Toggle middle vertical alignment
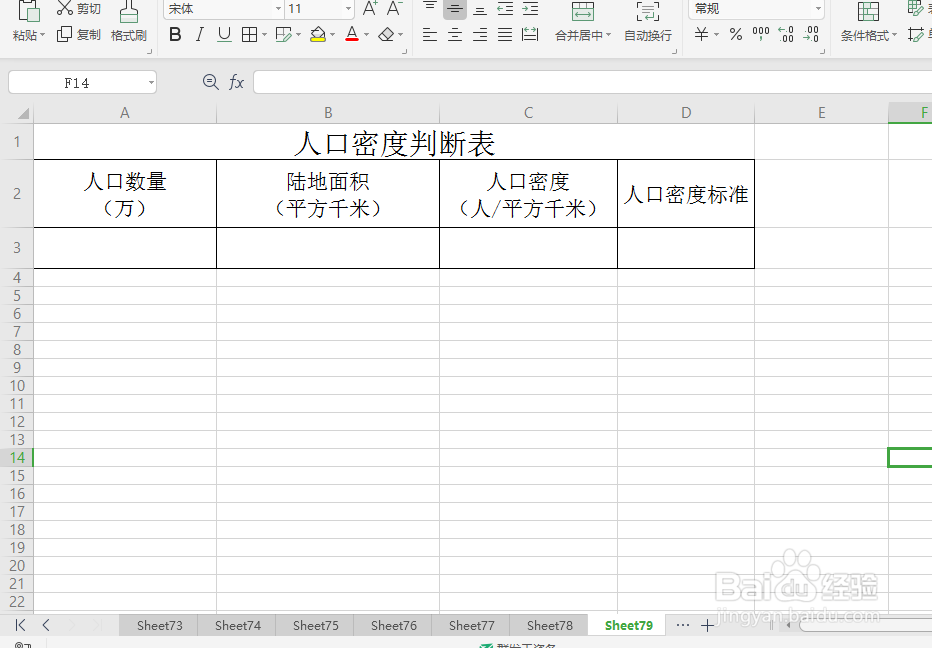Viewport: 932px width, 648px height. pos(455,8)
